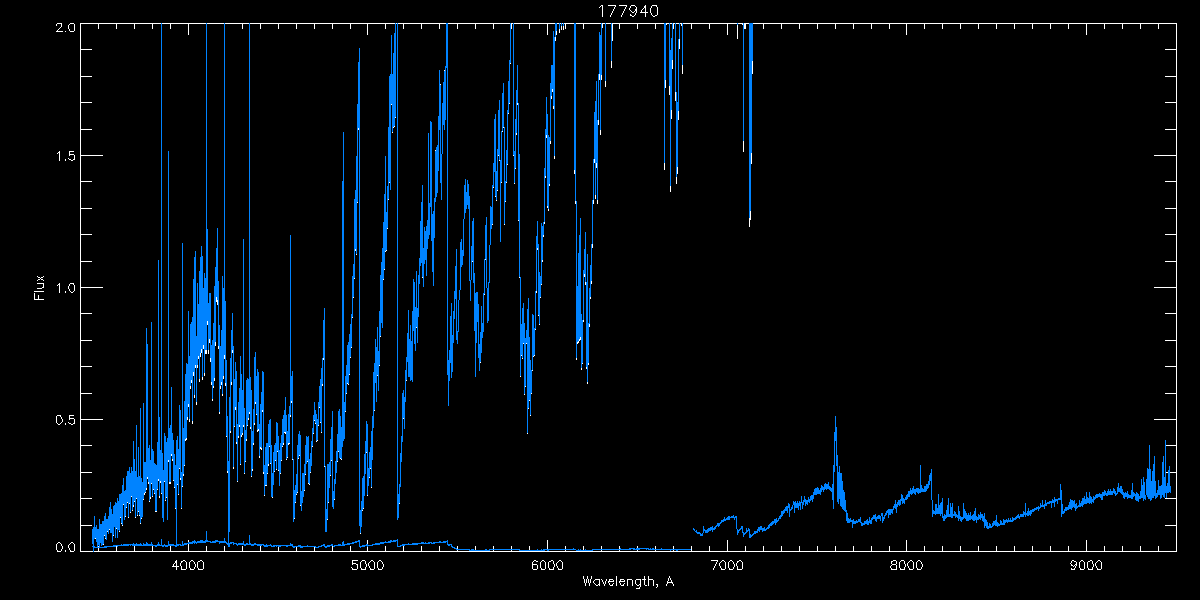
Task: Click the Flux axis label
Action: tap(40, 288)
